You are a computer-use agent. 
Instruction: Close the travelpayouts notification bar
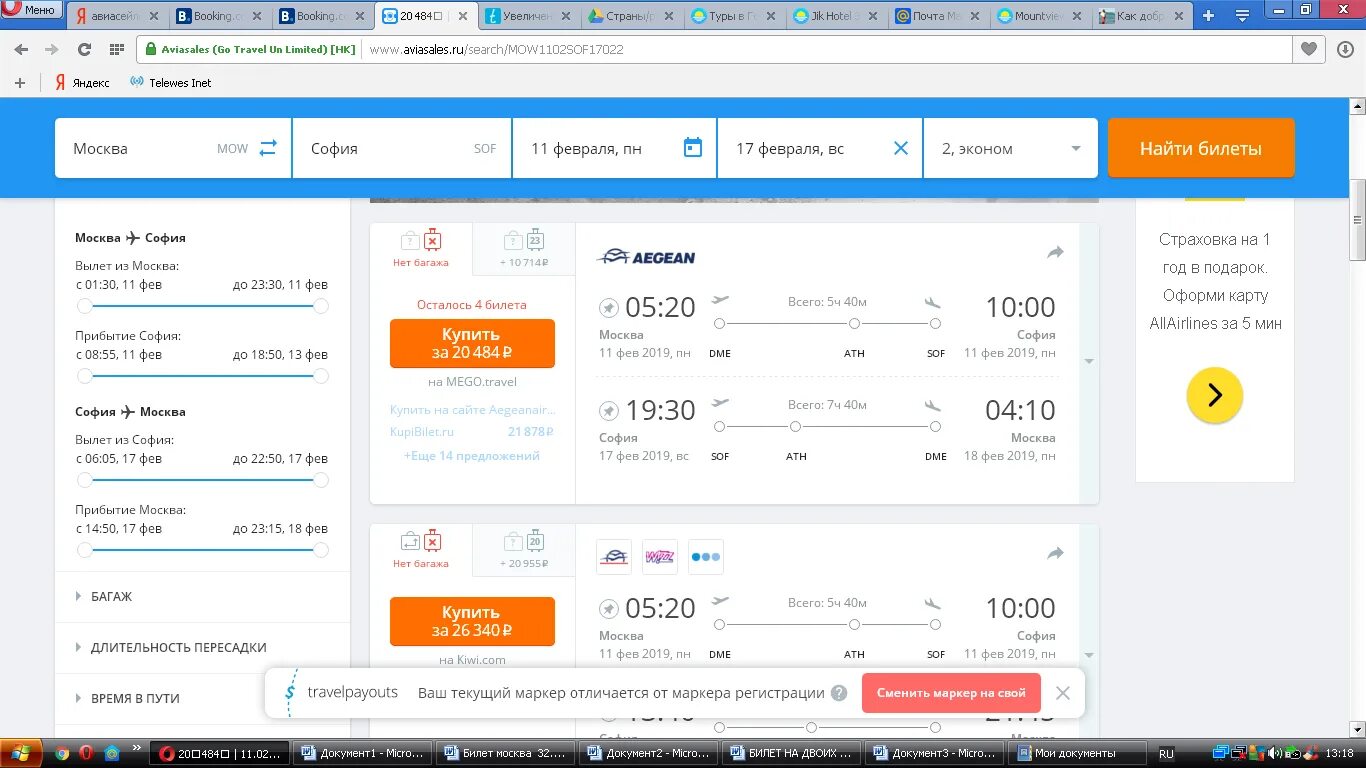click(1063, 693)
